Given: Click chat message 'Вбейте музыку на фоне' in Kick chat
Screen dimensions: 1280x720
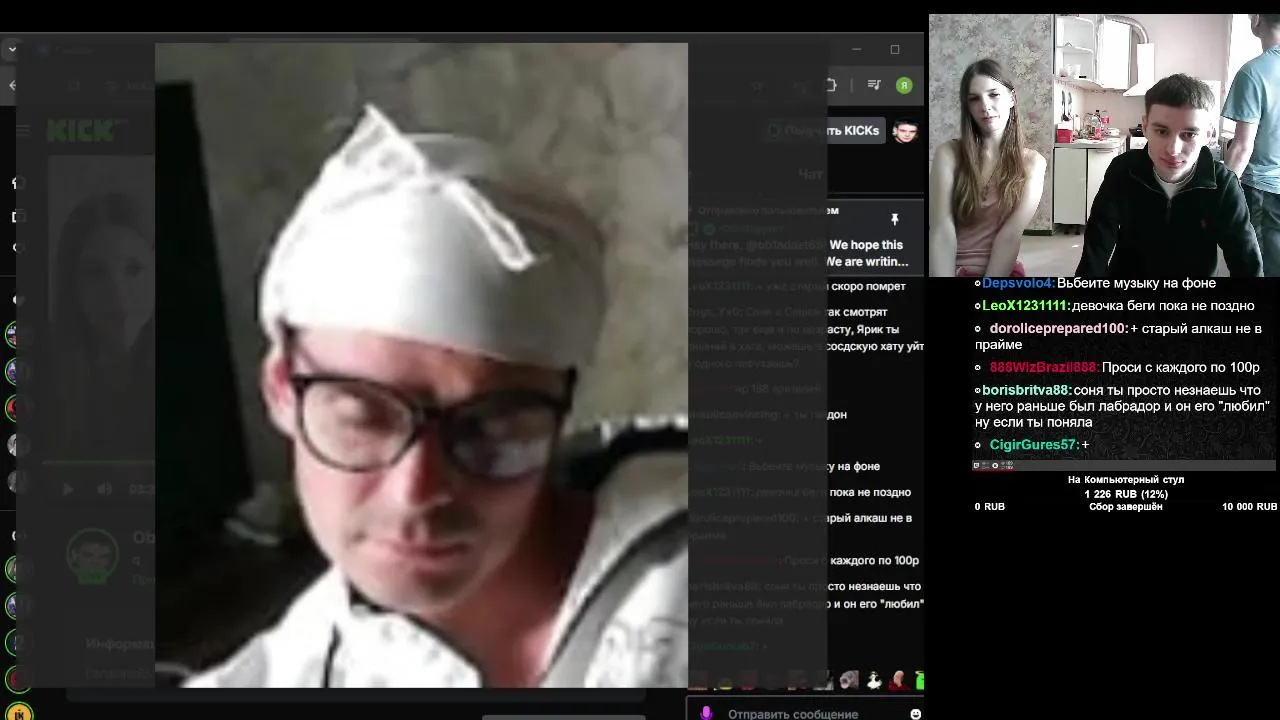Looking at the screenshot, I should click(814, 466).
